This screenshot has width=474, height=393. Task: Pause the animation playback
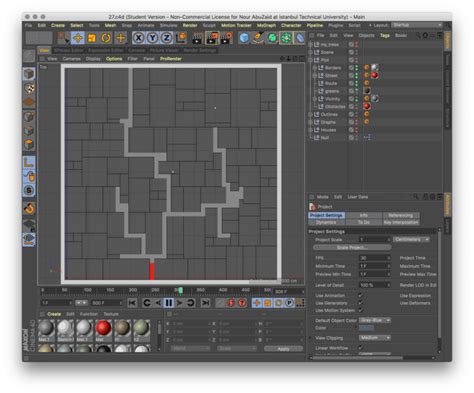(169, 303)
